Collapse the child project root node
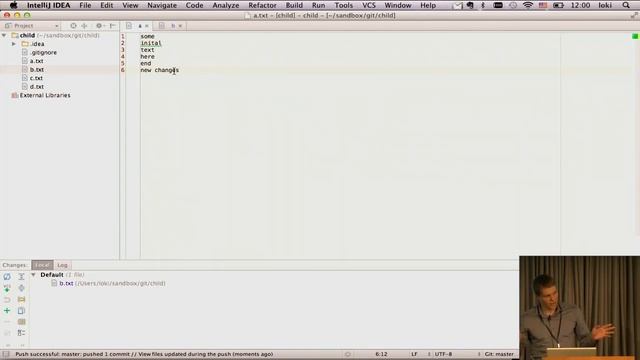 (4, 36)
